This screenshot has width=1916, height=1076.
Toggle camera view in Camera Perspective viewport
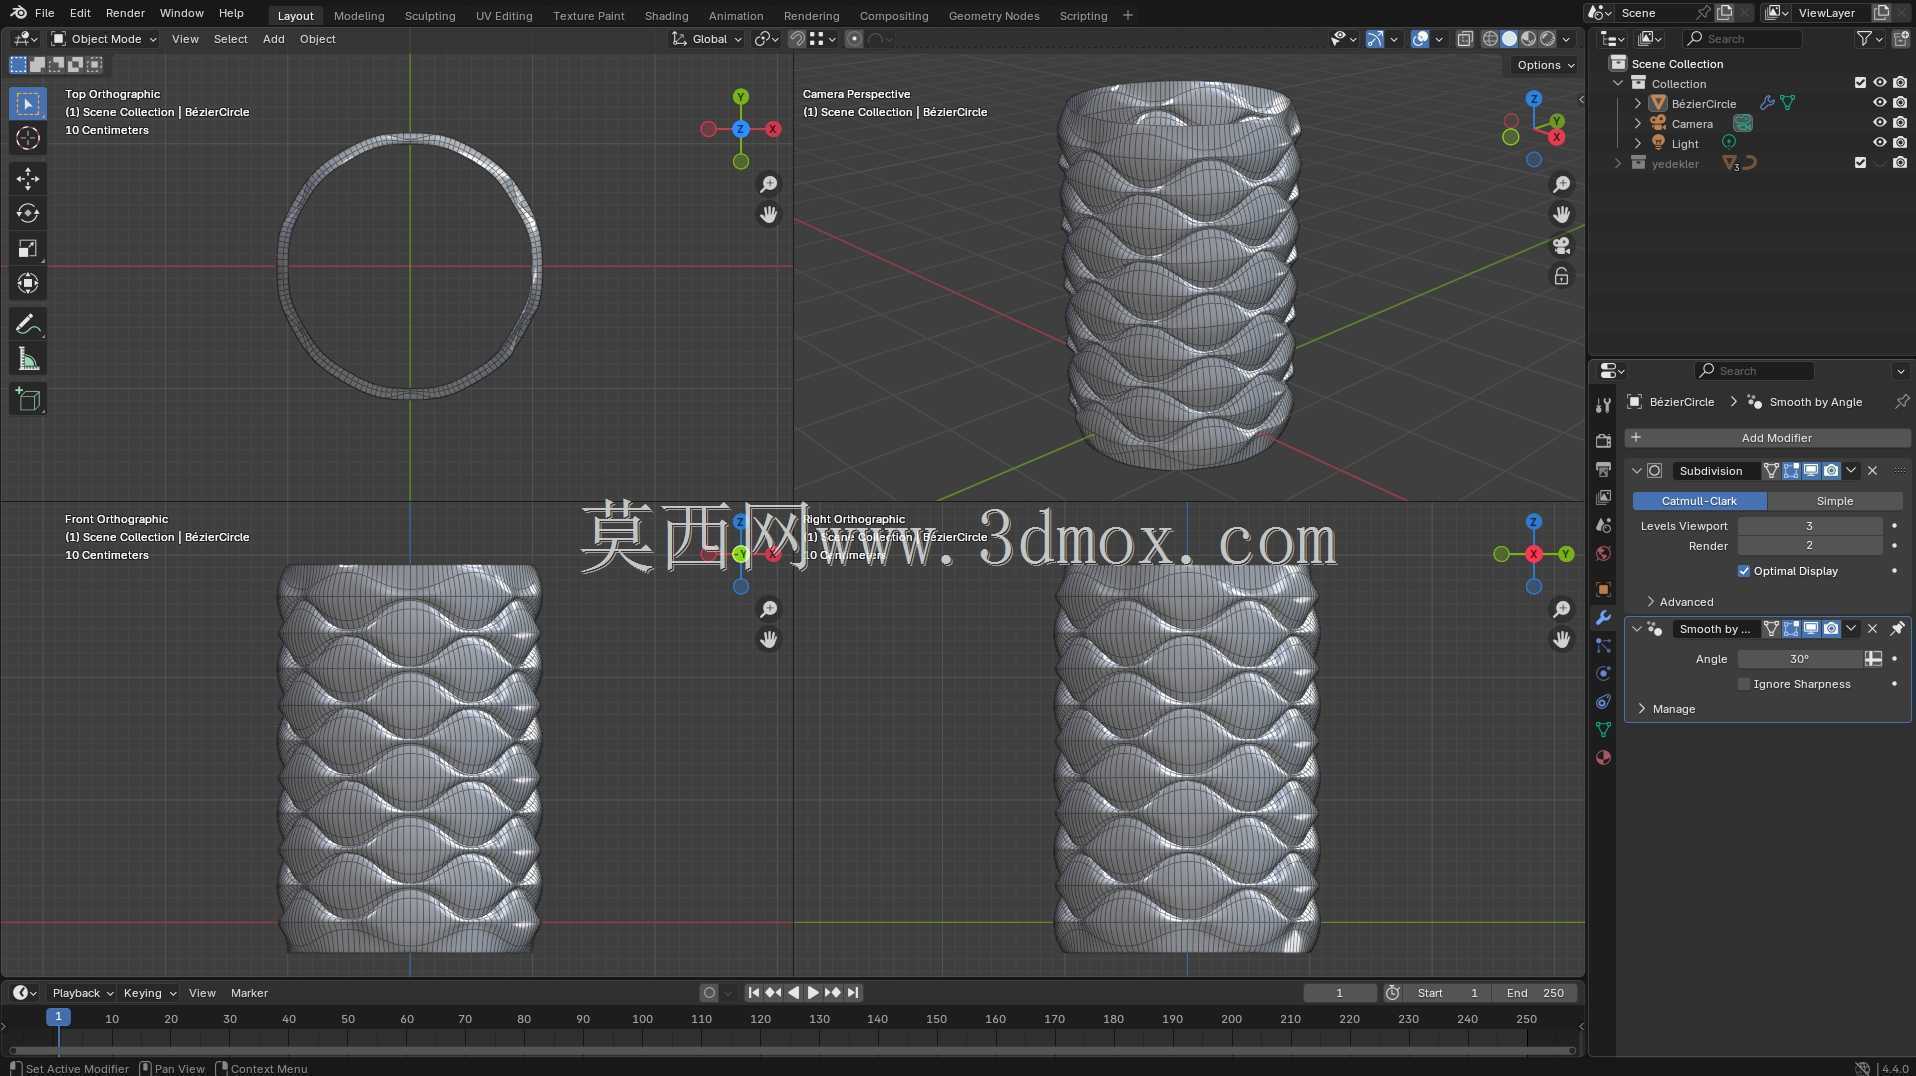click(1561, 245)
